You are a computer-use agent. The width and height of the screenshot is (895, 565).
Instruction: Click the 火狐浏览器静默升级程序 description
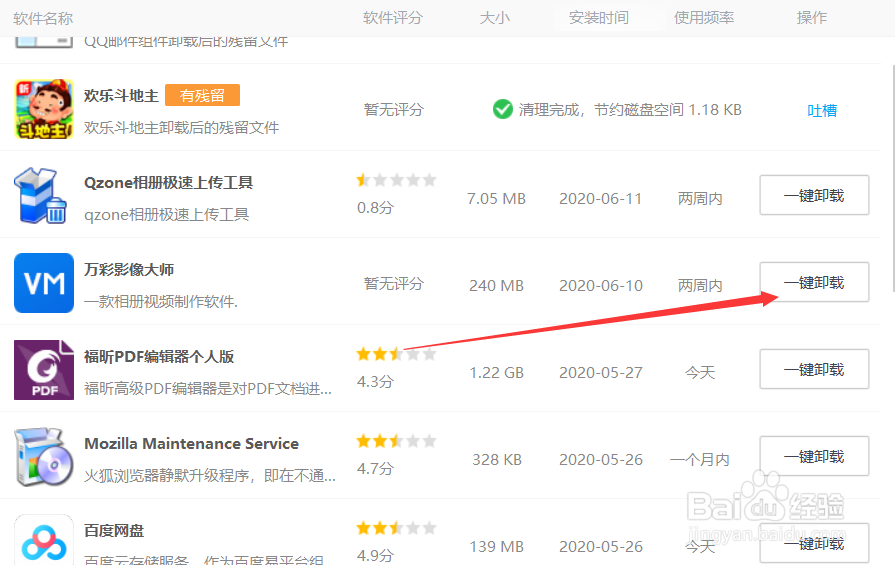[210, 475]
